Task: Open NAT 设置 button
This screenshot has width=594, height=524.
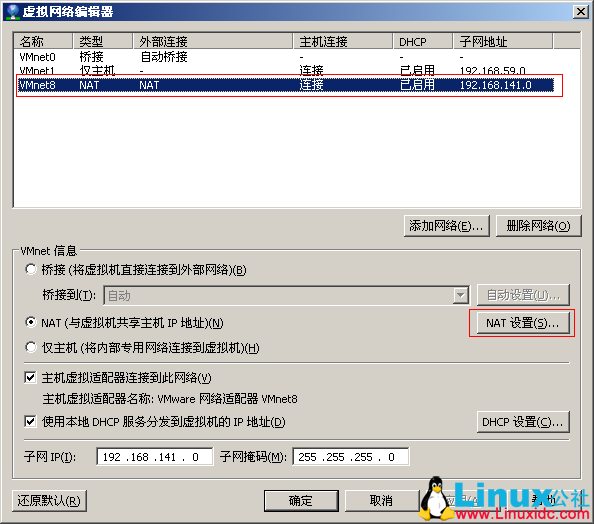Action: pyautogui.click(x=523, y=323)
